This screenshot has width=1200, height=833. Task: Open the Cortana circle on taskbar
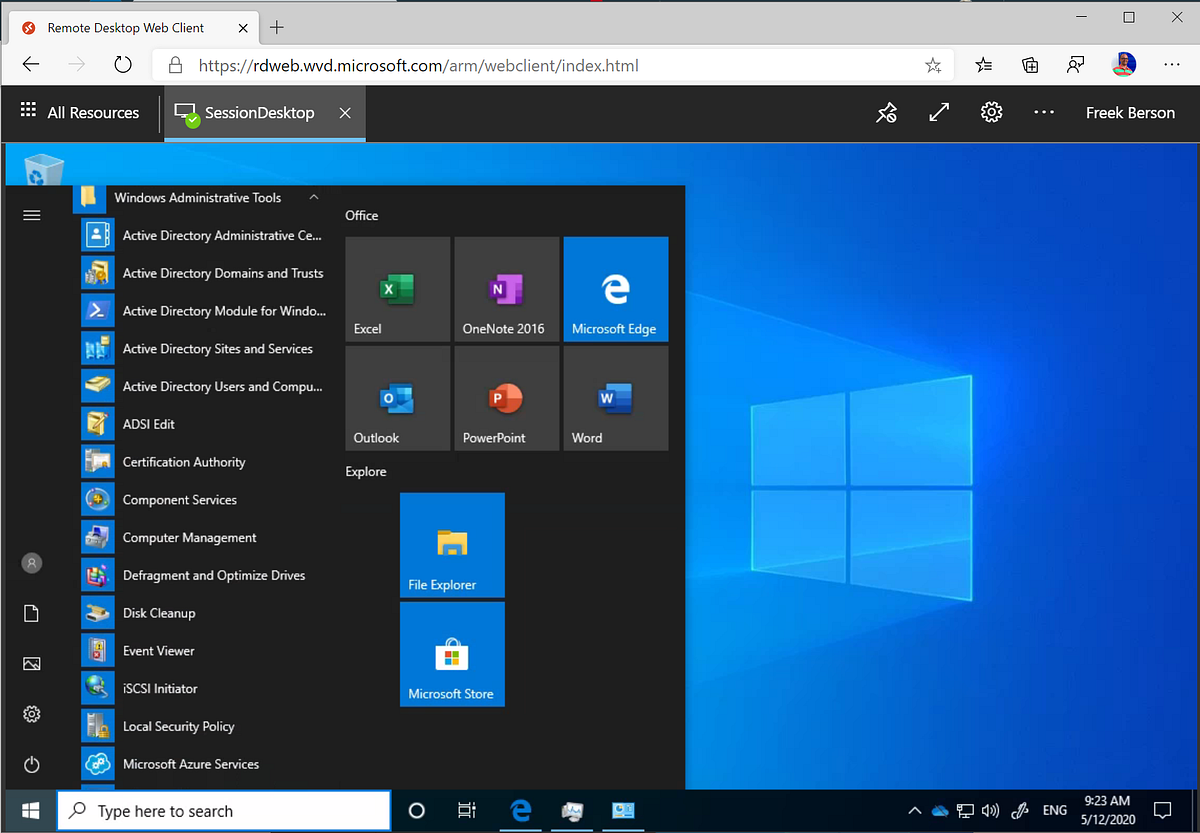tap(417, 811)
